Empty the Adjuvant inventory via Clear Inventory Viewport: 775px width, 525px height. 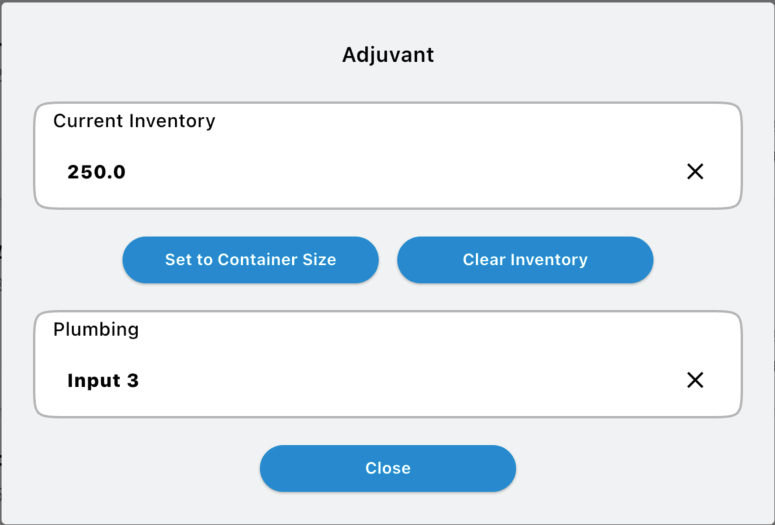click(x=525, y=260)
